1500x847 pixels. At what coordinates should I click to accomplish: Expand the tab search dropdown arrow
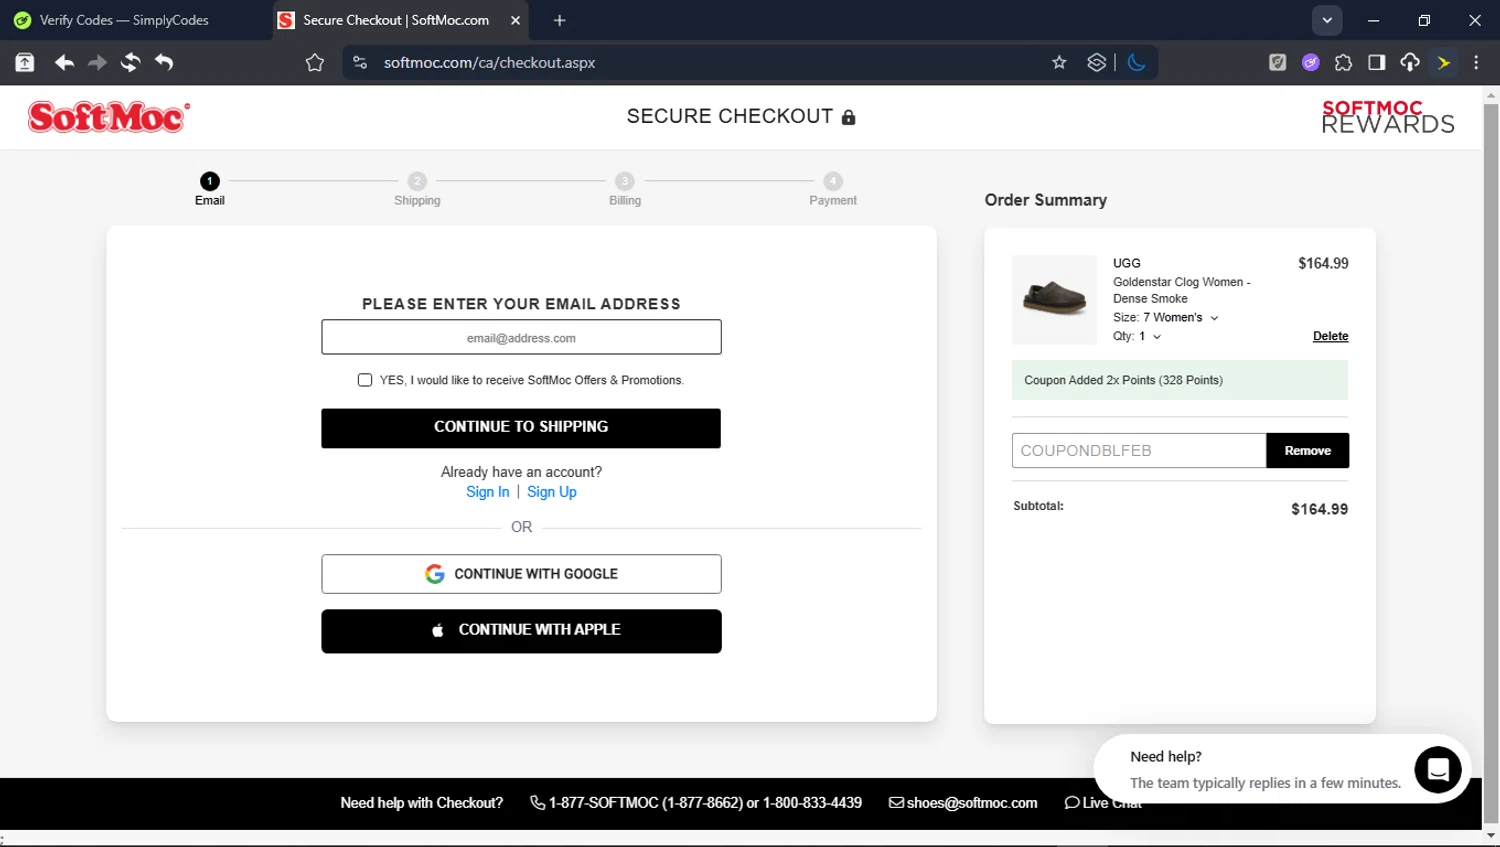click(x=1327, y=20)
